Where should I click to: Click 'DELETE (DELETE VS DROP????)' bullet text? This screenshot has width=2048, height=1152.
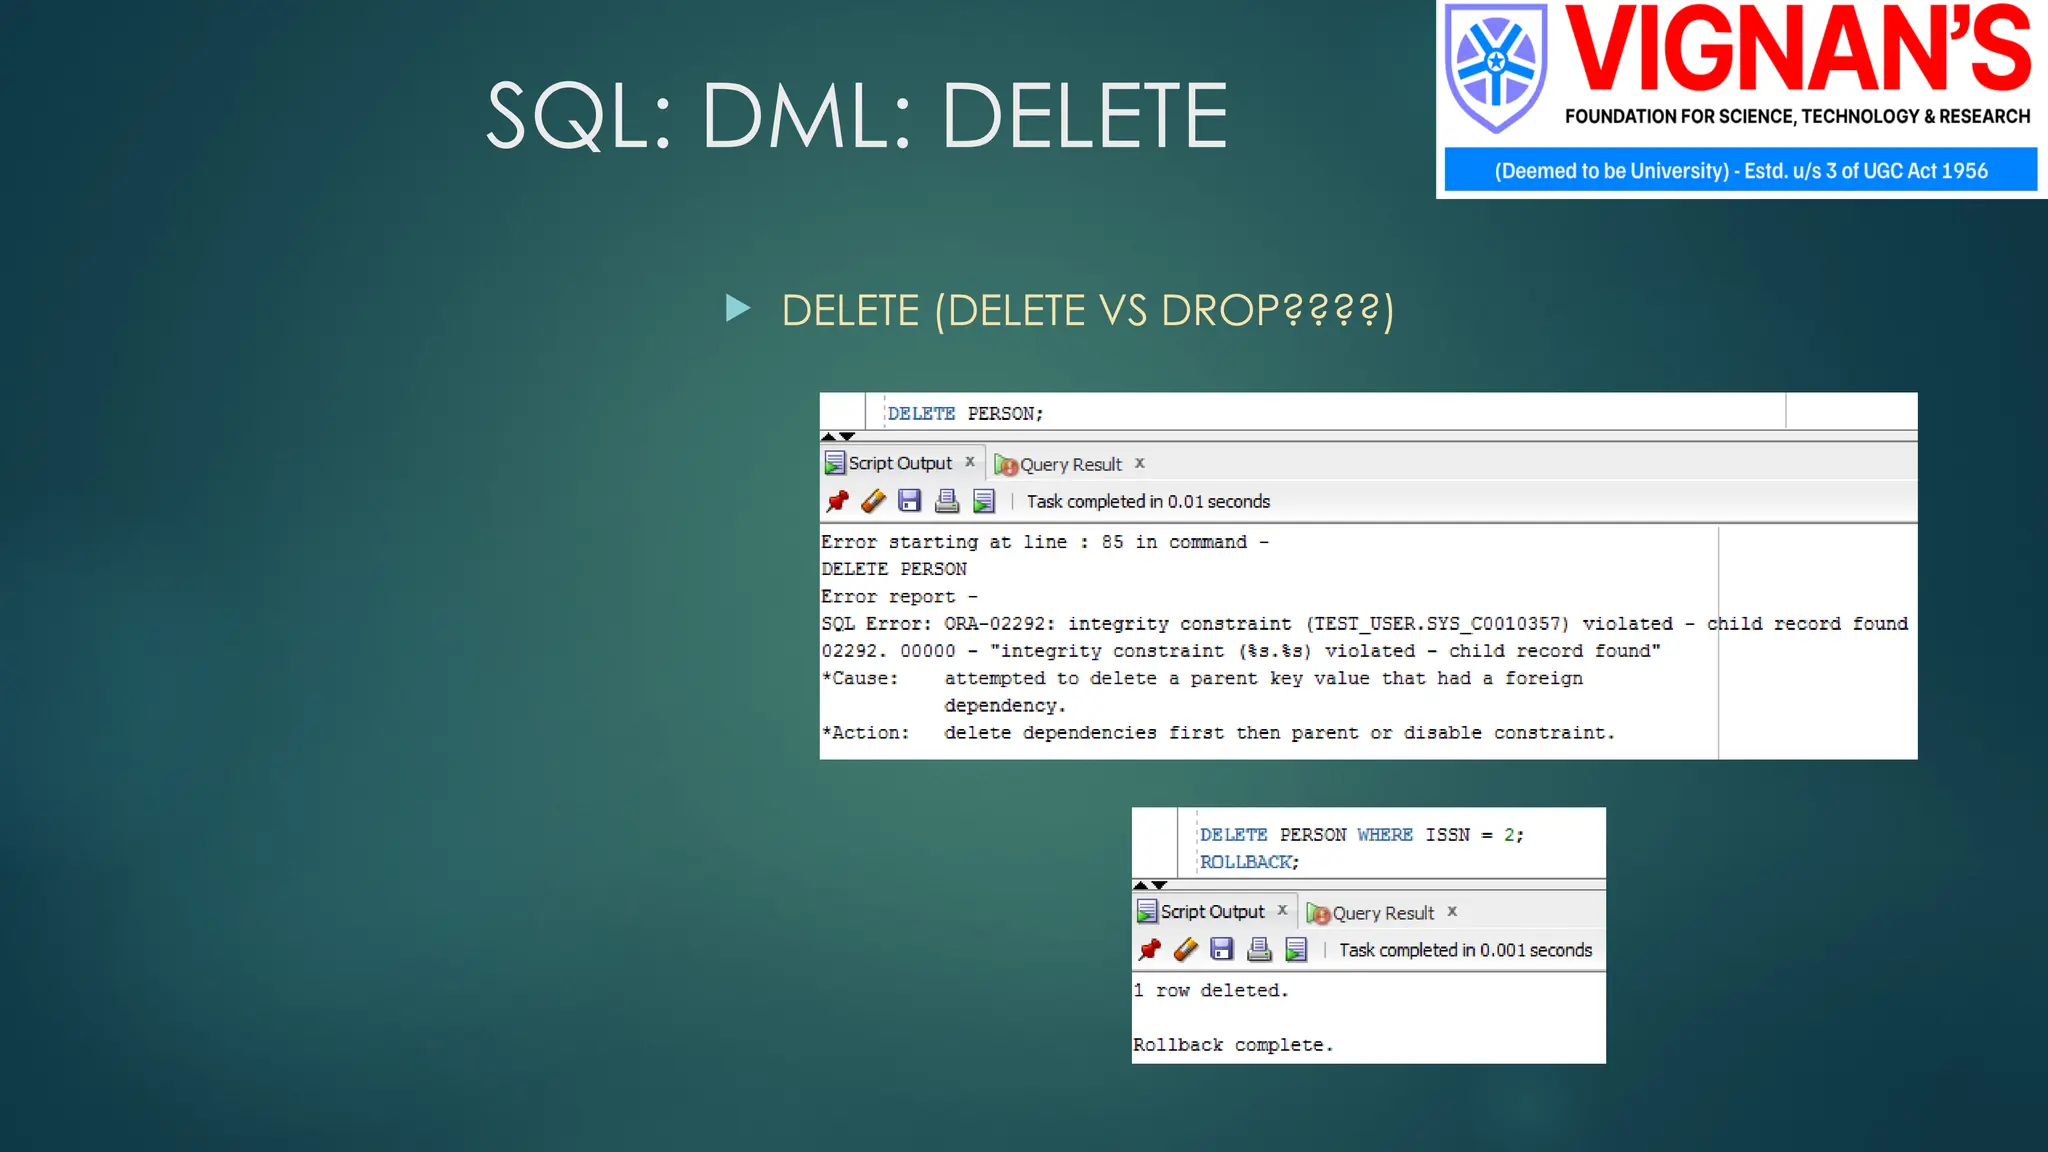tap(1088, 310)
